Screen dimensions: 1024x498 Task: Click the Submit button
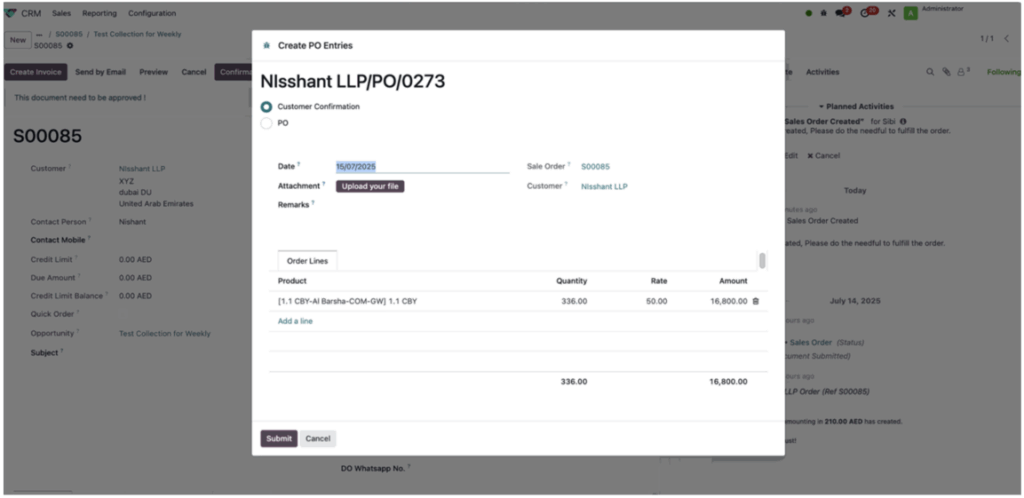pyautogui.click(x=279, y=439)
